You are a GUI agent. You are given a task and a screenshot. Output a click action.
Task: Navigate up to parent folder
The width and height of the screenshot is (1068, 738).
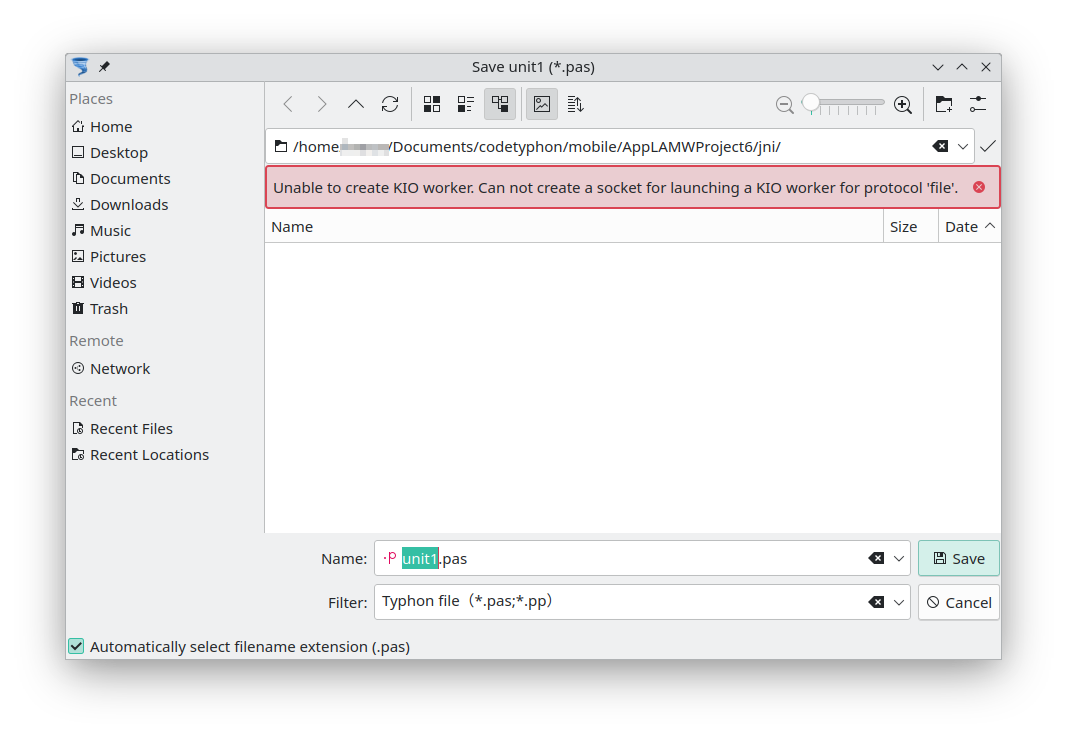point(356,104)
